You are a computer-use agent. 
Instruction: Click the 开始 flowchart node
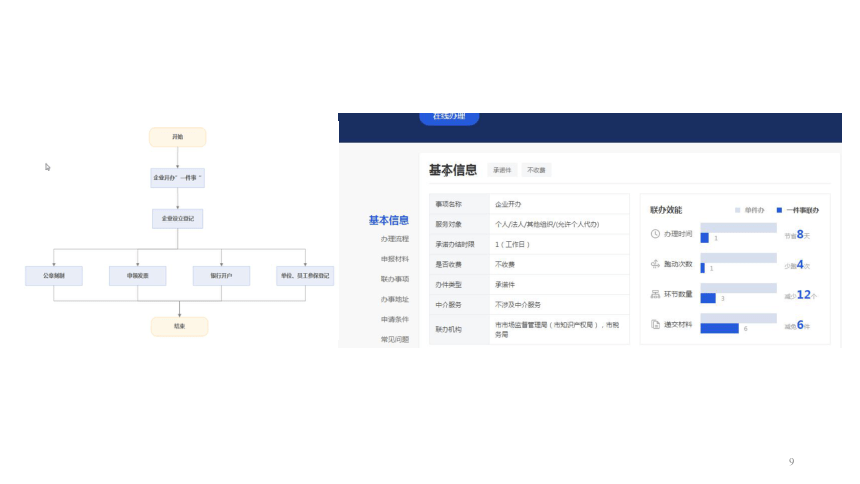pyautogui.click(x=178, y=137)
